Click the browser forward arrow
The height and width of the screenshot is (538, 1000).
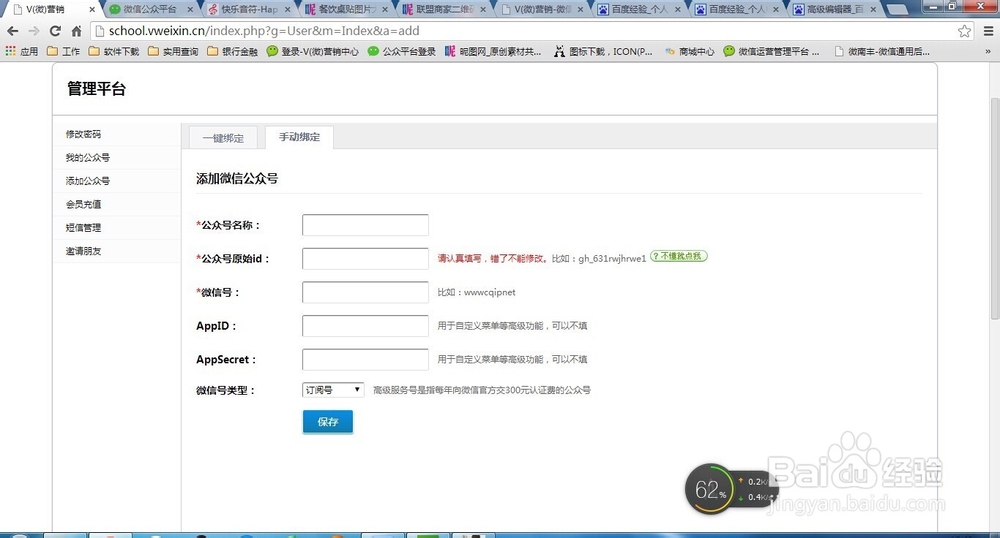click(34, 31)
